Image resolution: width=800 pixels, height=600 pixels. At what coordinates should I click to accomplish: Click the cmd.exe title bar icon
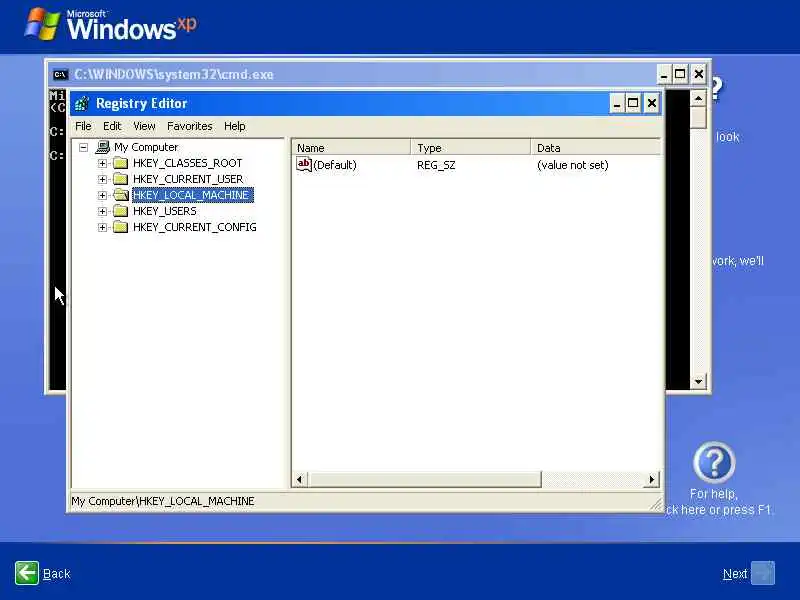60,74
